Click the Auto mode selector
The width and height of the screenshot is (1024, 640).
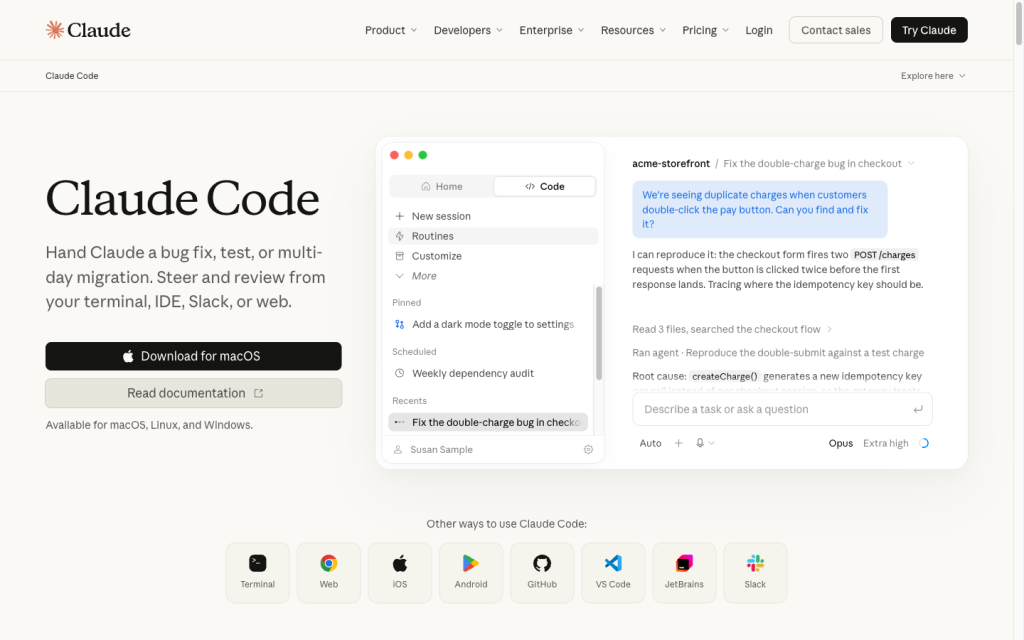650,443
